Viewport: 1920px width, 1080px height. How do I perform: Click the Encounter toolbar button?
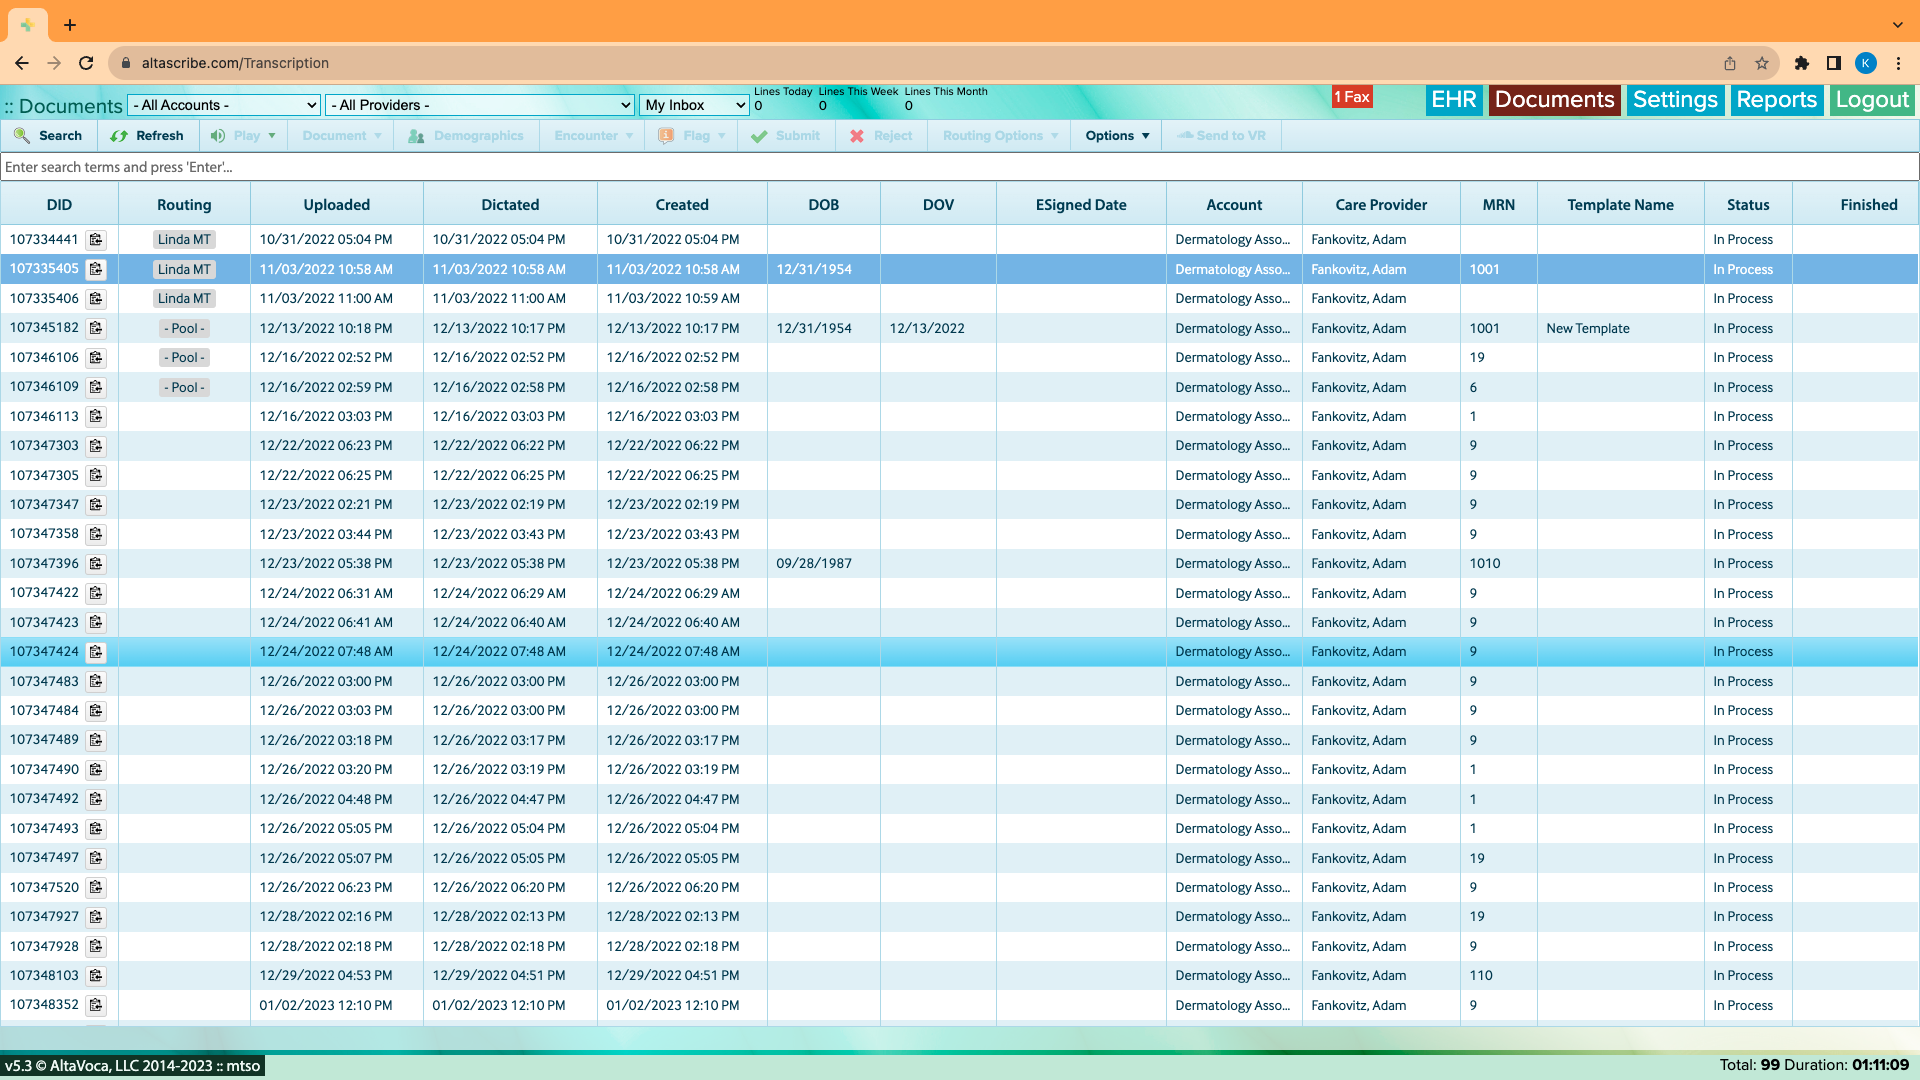tap(591, 135)
